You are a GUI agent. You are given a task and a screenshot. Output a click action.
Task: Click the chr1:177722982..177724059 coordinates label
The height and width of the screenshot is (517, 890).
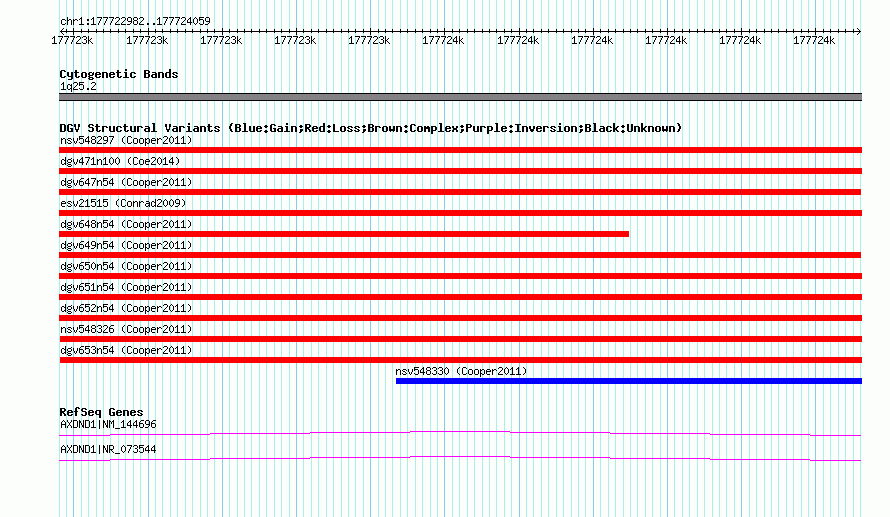pyautogui.click(x=135, y=22)
